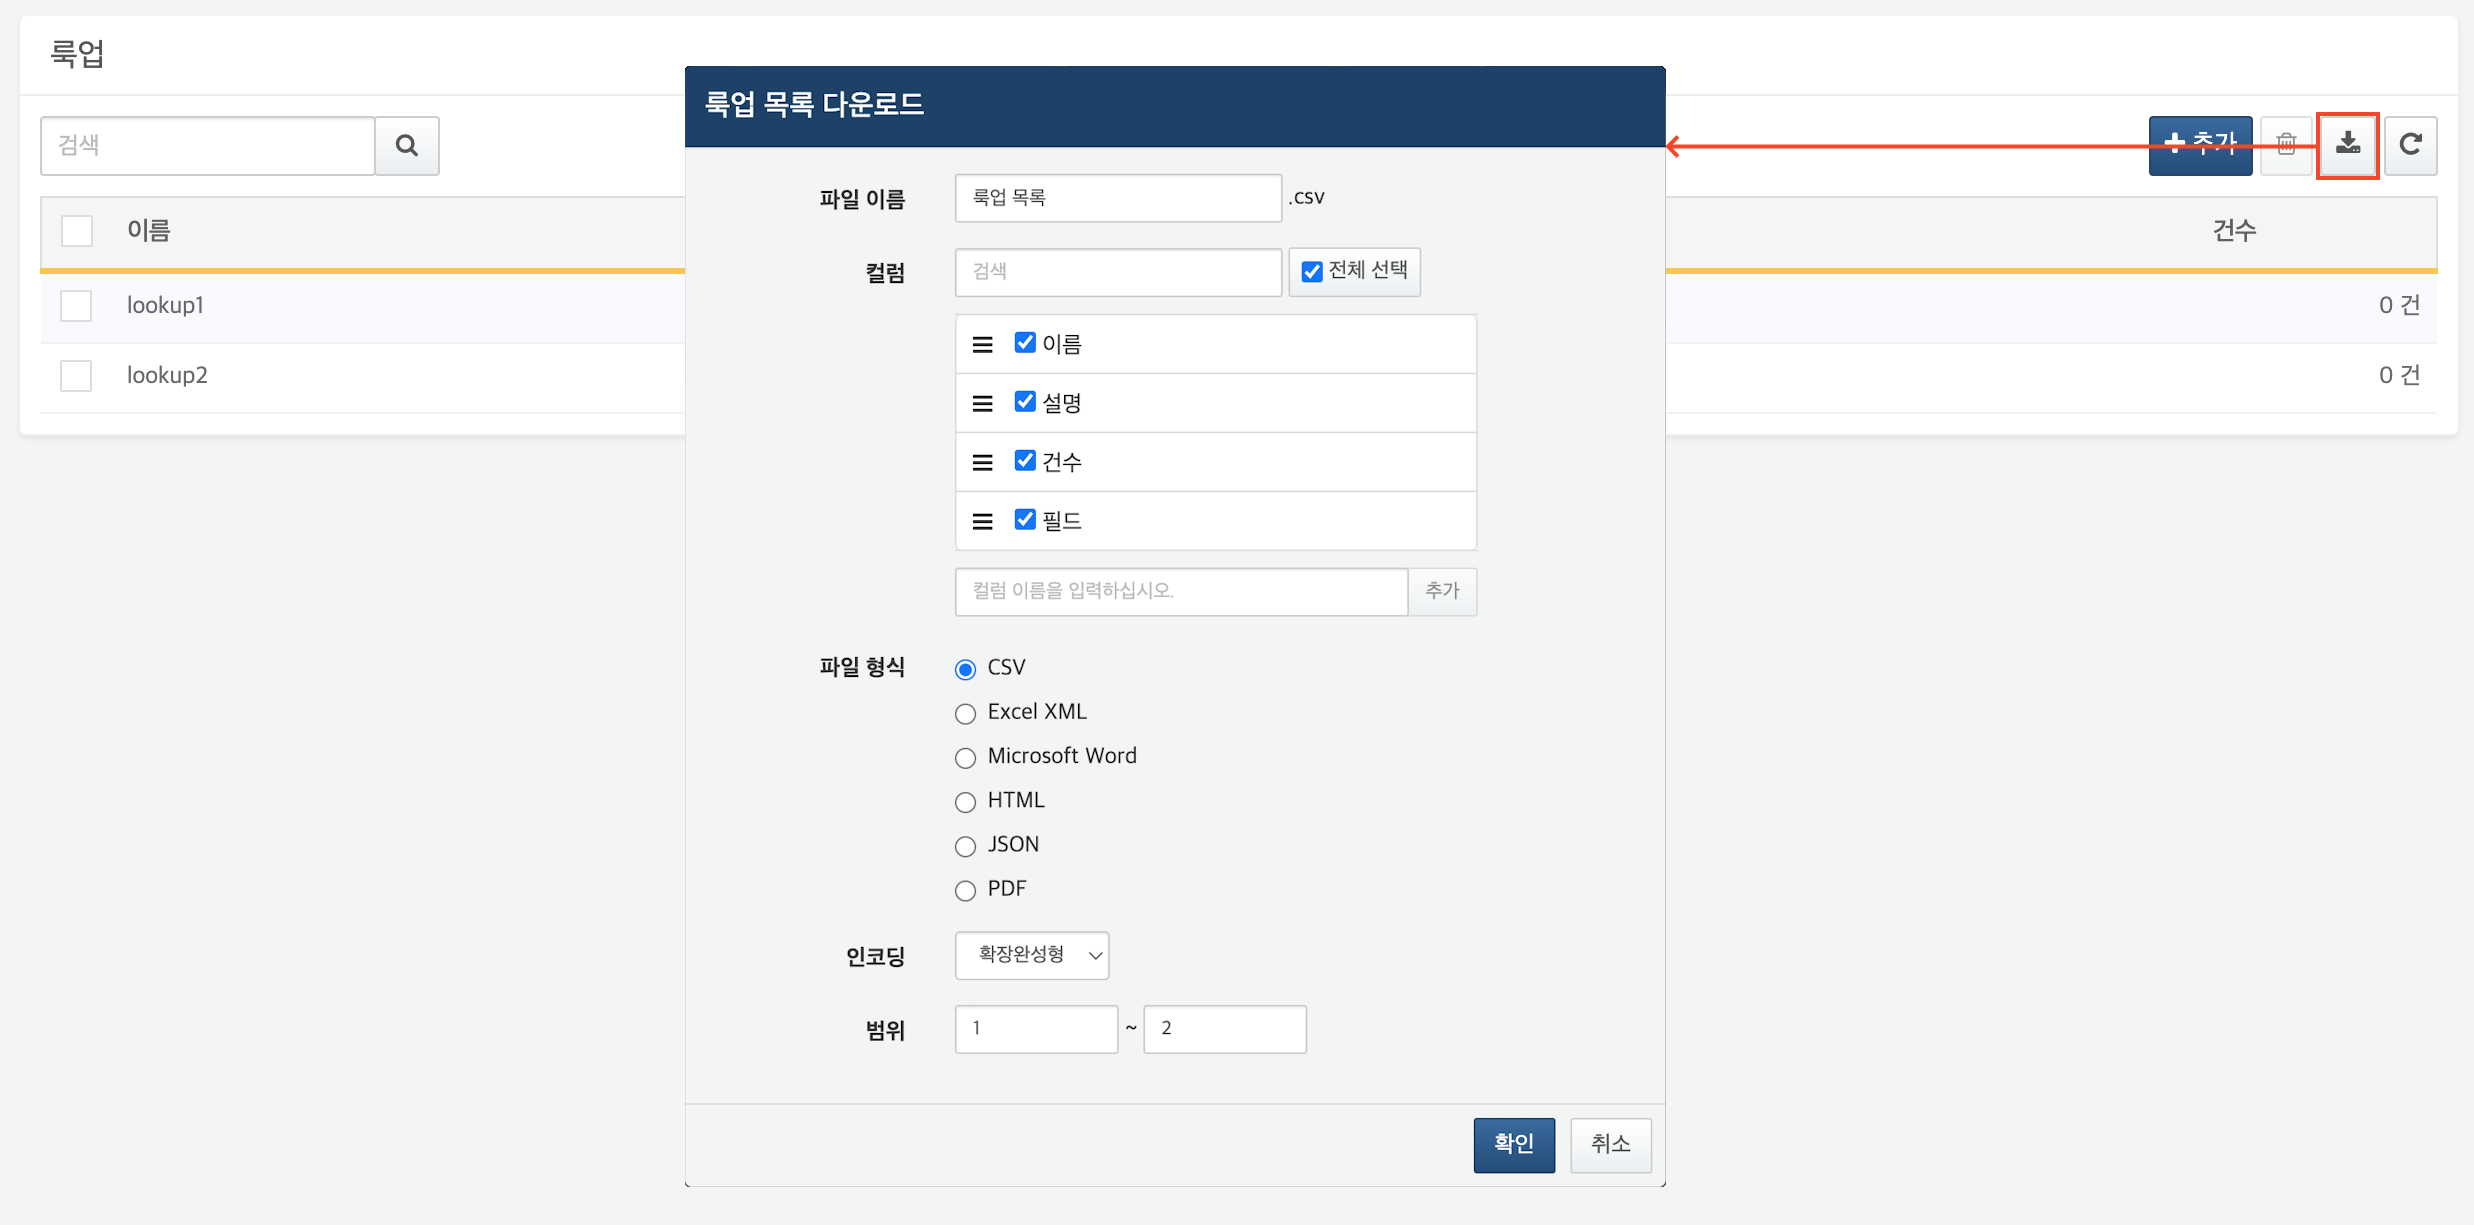
Task: Click the lookup2 row name
Action: pos(167,375)
